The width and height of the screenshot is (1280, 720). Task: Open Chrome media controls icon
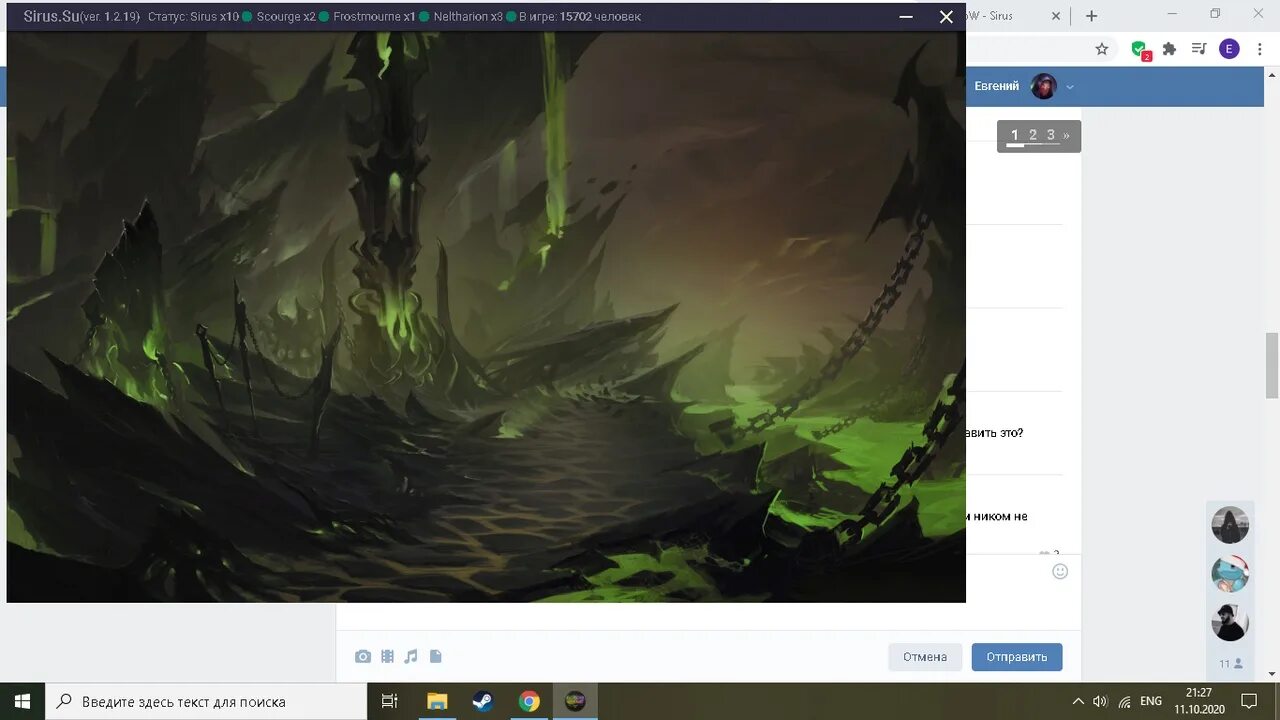tap(1199, 49)
